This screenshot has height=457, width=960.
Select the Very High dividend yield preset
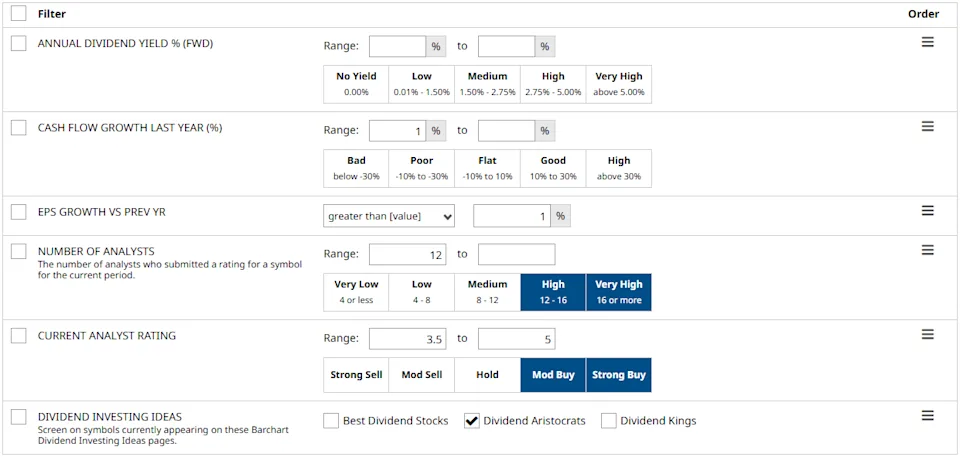point(618,84)
